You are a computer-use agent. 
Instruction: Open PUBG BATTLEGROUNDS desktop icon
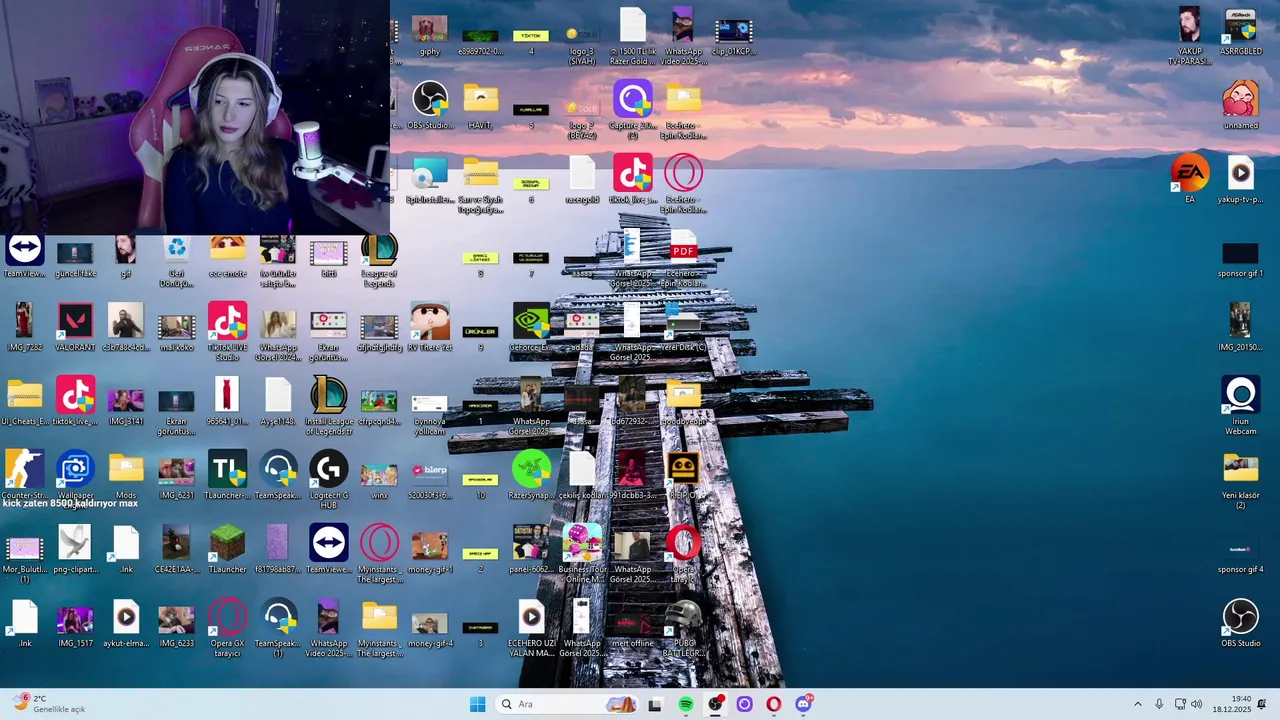click(x=683, y=628)
